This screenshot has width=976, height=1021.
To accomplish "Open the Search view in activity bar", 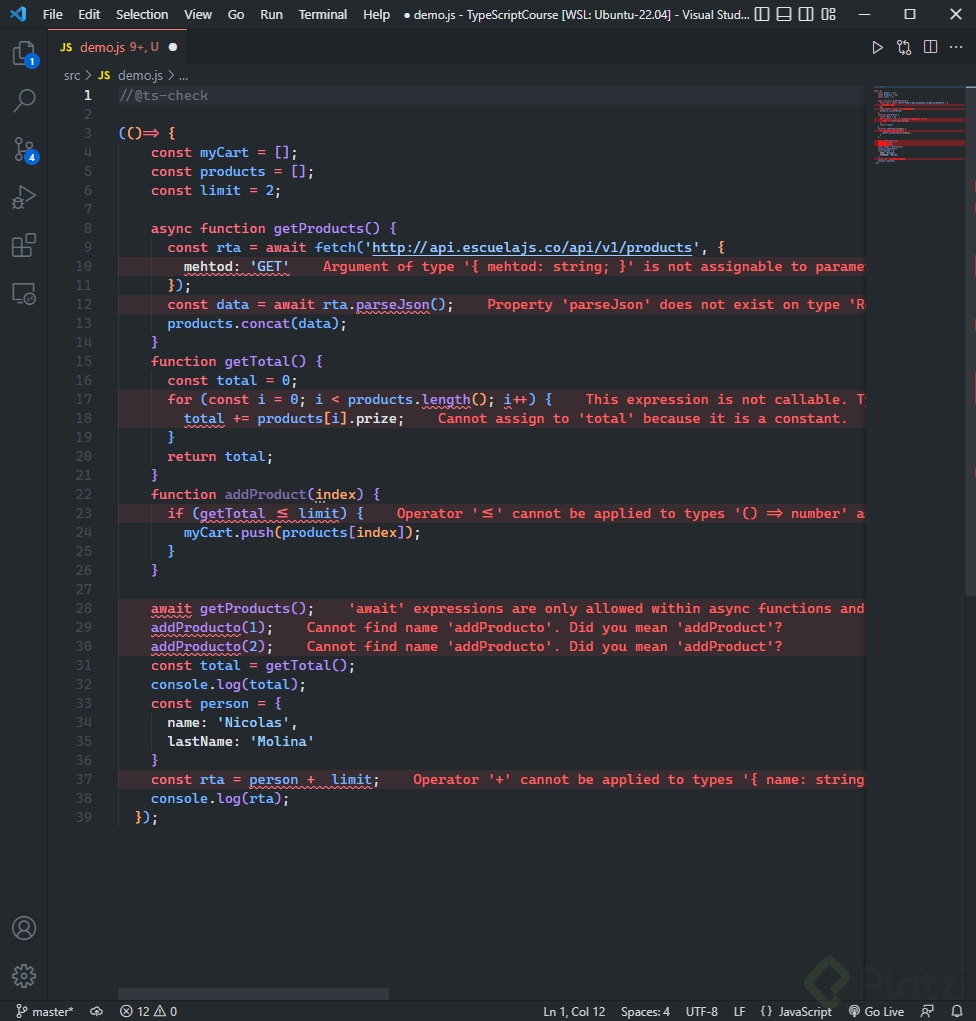I will 24,101.
